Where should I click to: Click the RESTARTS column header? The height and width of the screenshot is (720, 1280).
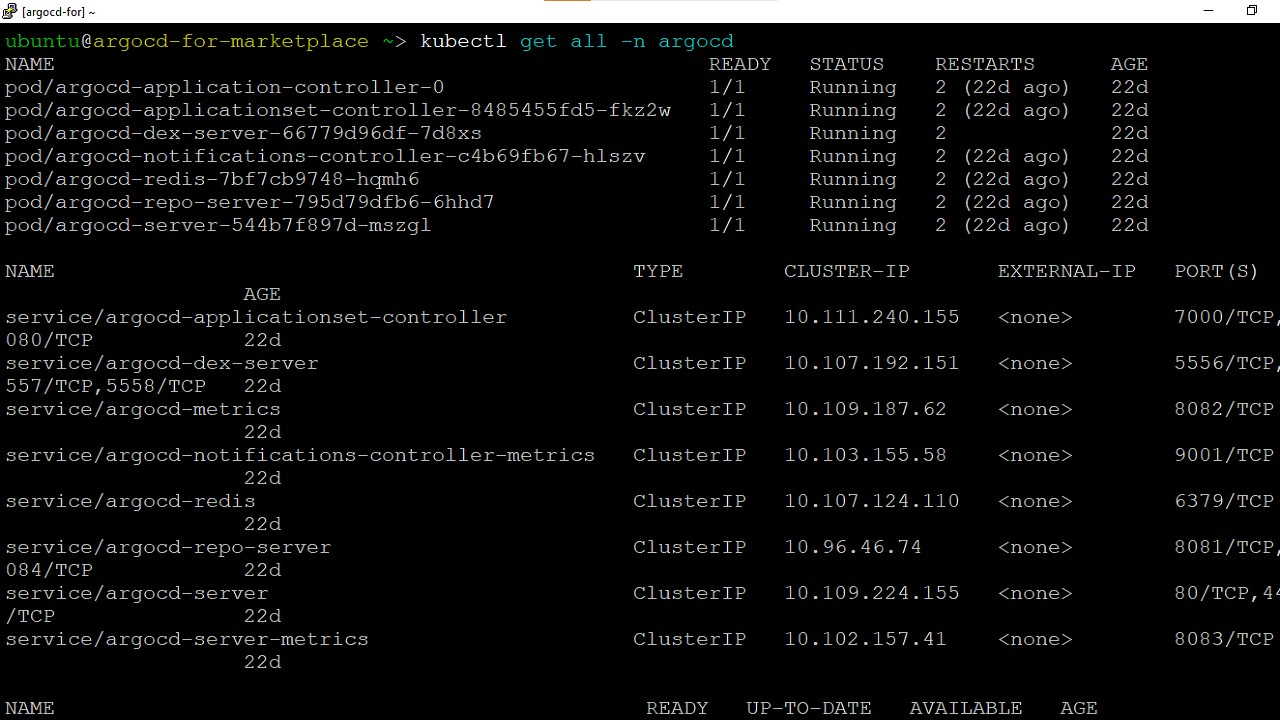coord(985,64)
